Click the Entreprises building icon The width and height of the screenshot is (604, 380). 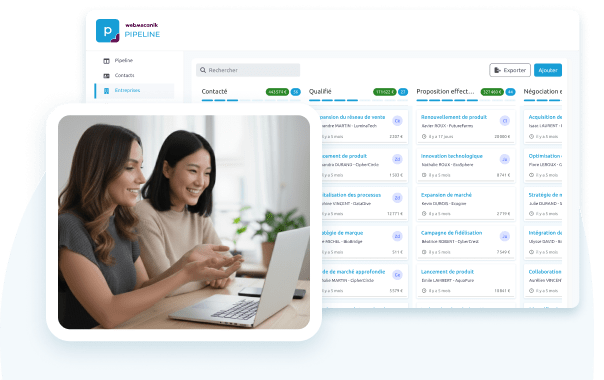pos(106,91)
